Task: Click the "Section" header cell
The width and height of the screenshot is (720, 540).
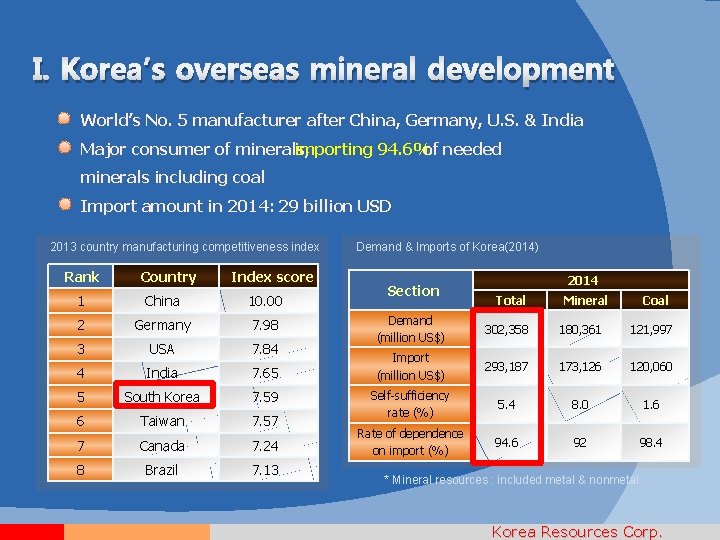Action: tap(411, 290)
